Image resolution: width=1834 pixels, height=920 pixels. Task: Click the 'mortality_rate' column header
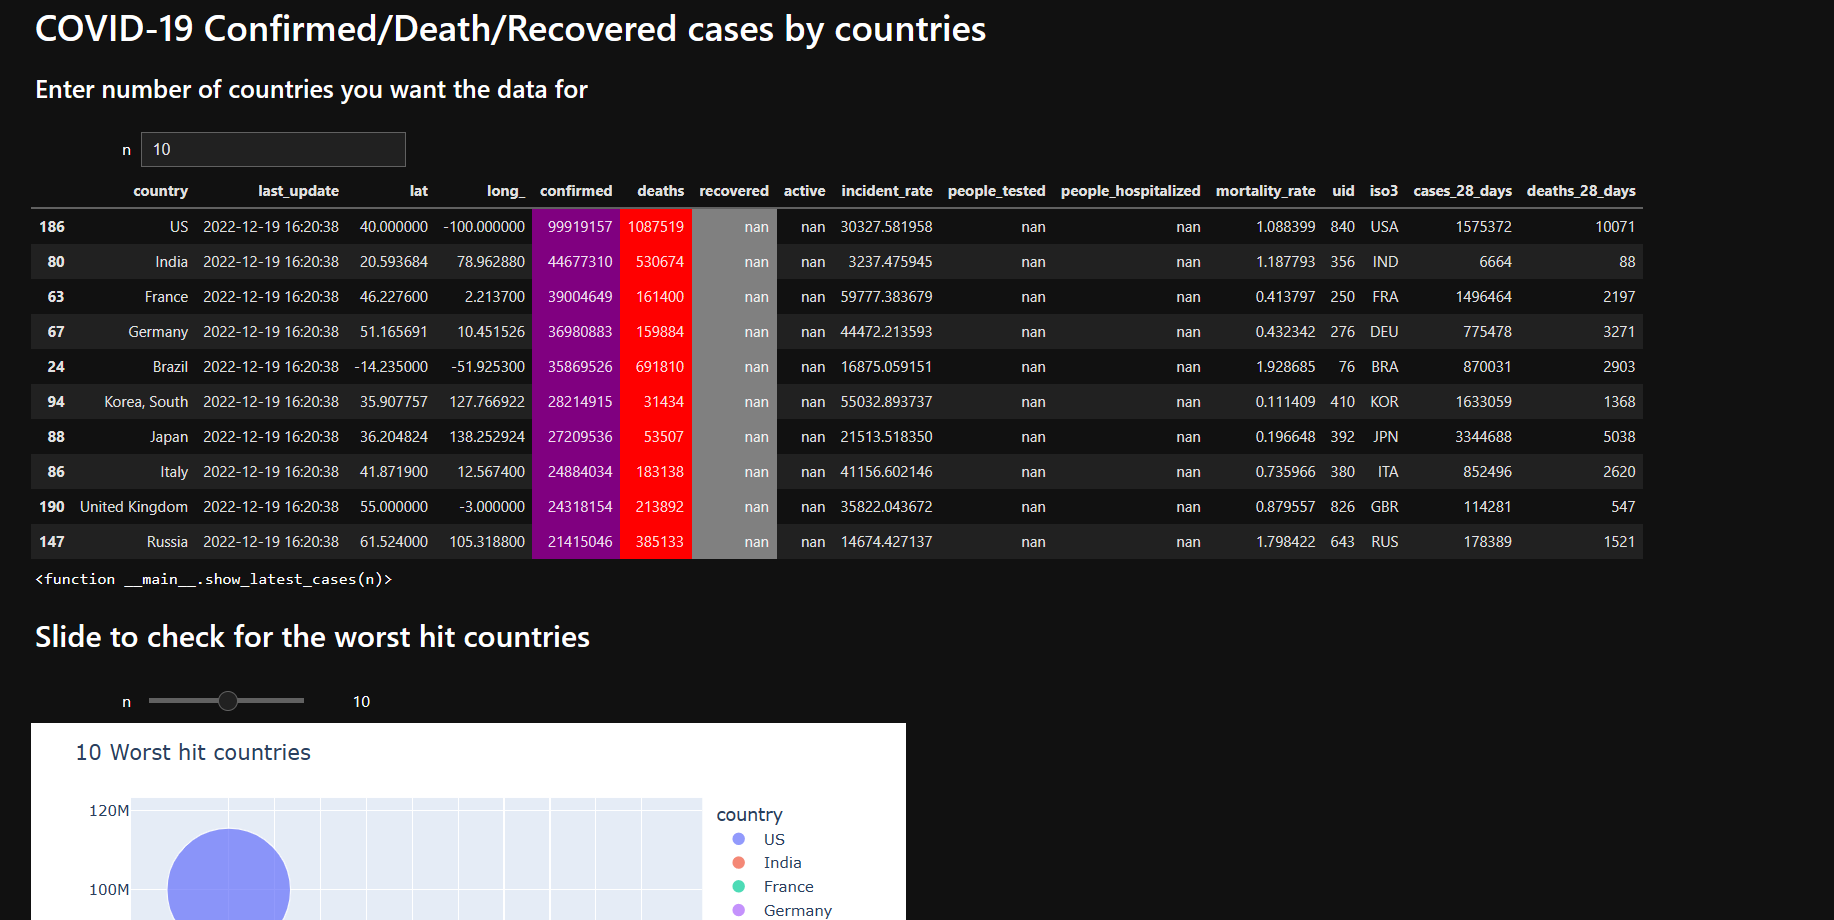pyautogui.click(x=1265, y=191)
